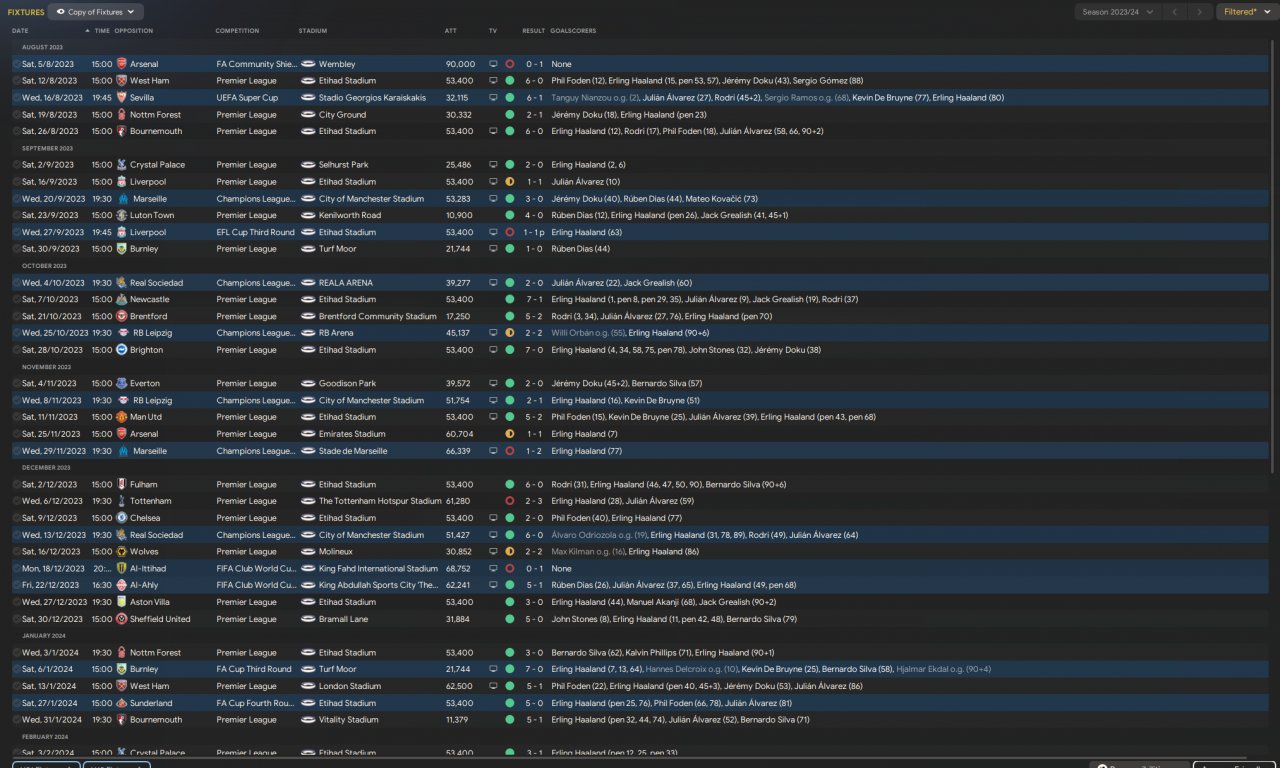Click the 90,000 attendance at Wembley
This screenshot has width=1280, height=768.
(x=460, y=64)
